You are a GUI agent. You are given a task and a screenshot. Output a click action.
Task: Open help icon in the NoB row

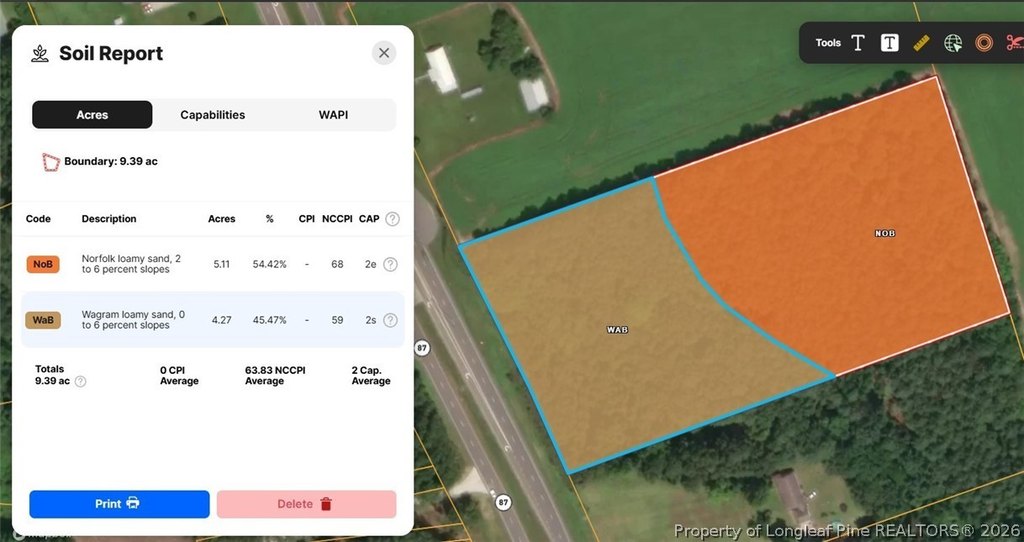coord(390,264)
